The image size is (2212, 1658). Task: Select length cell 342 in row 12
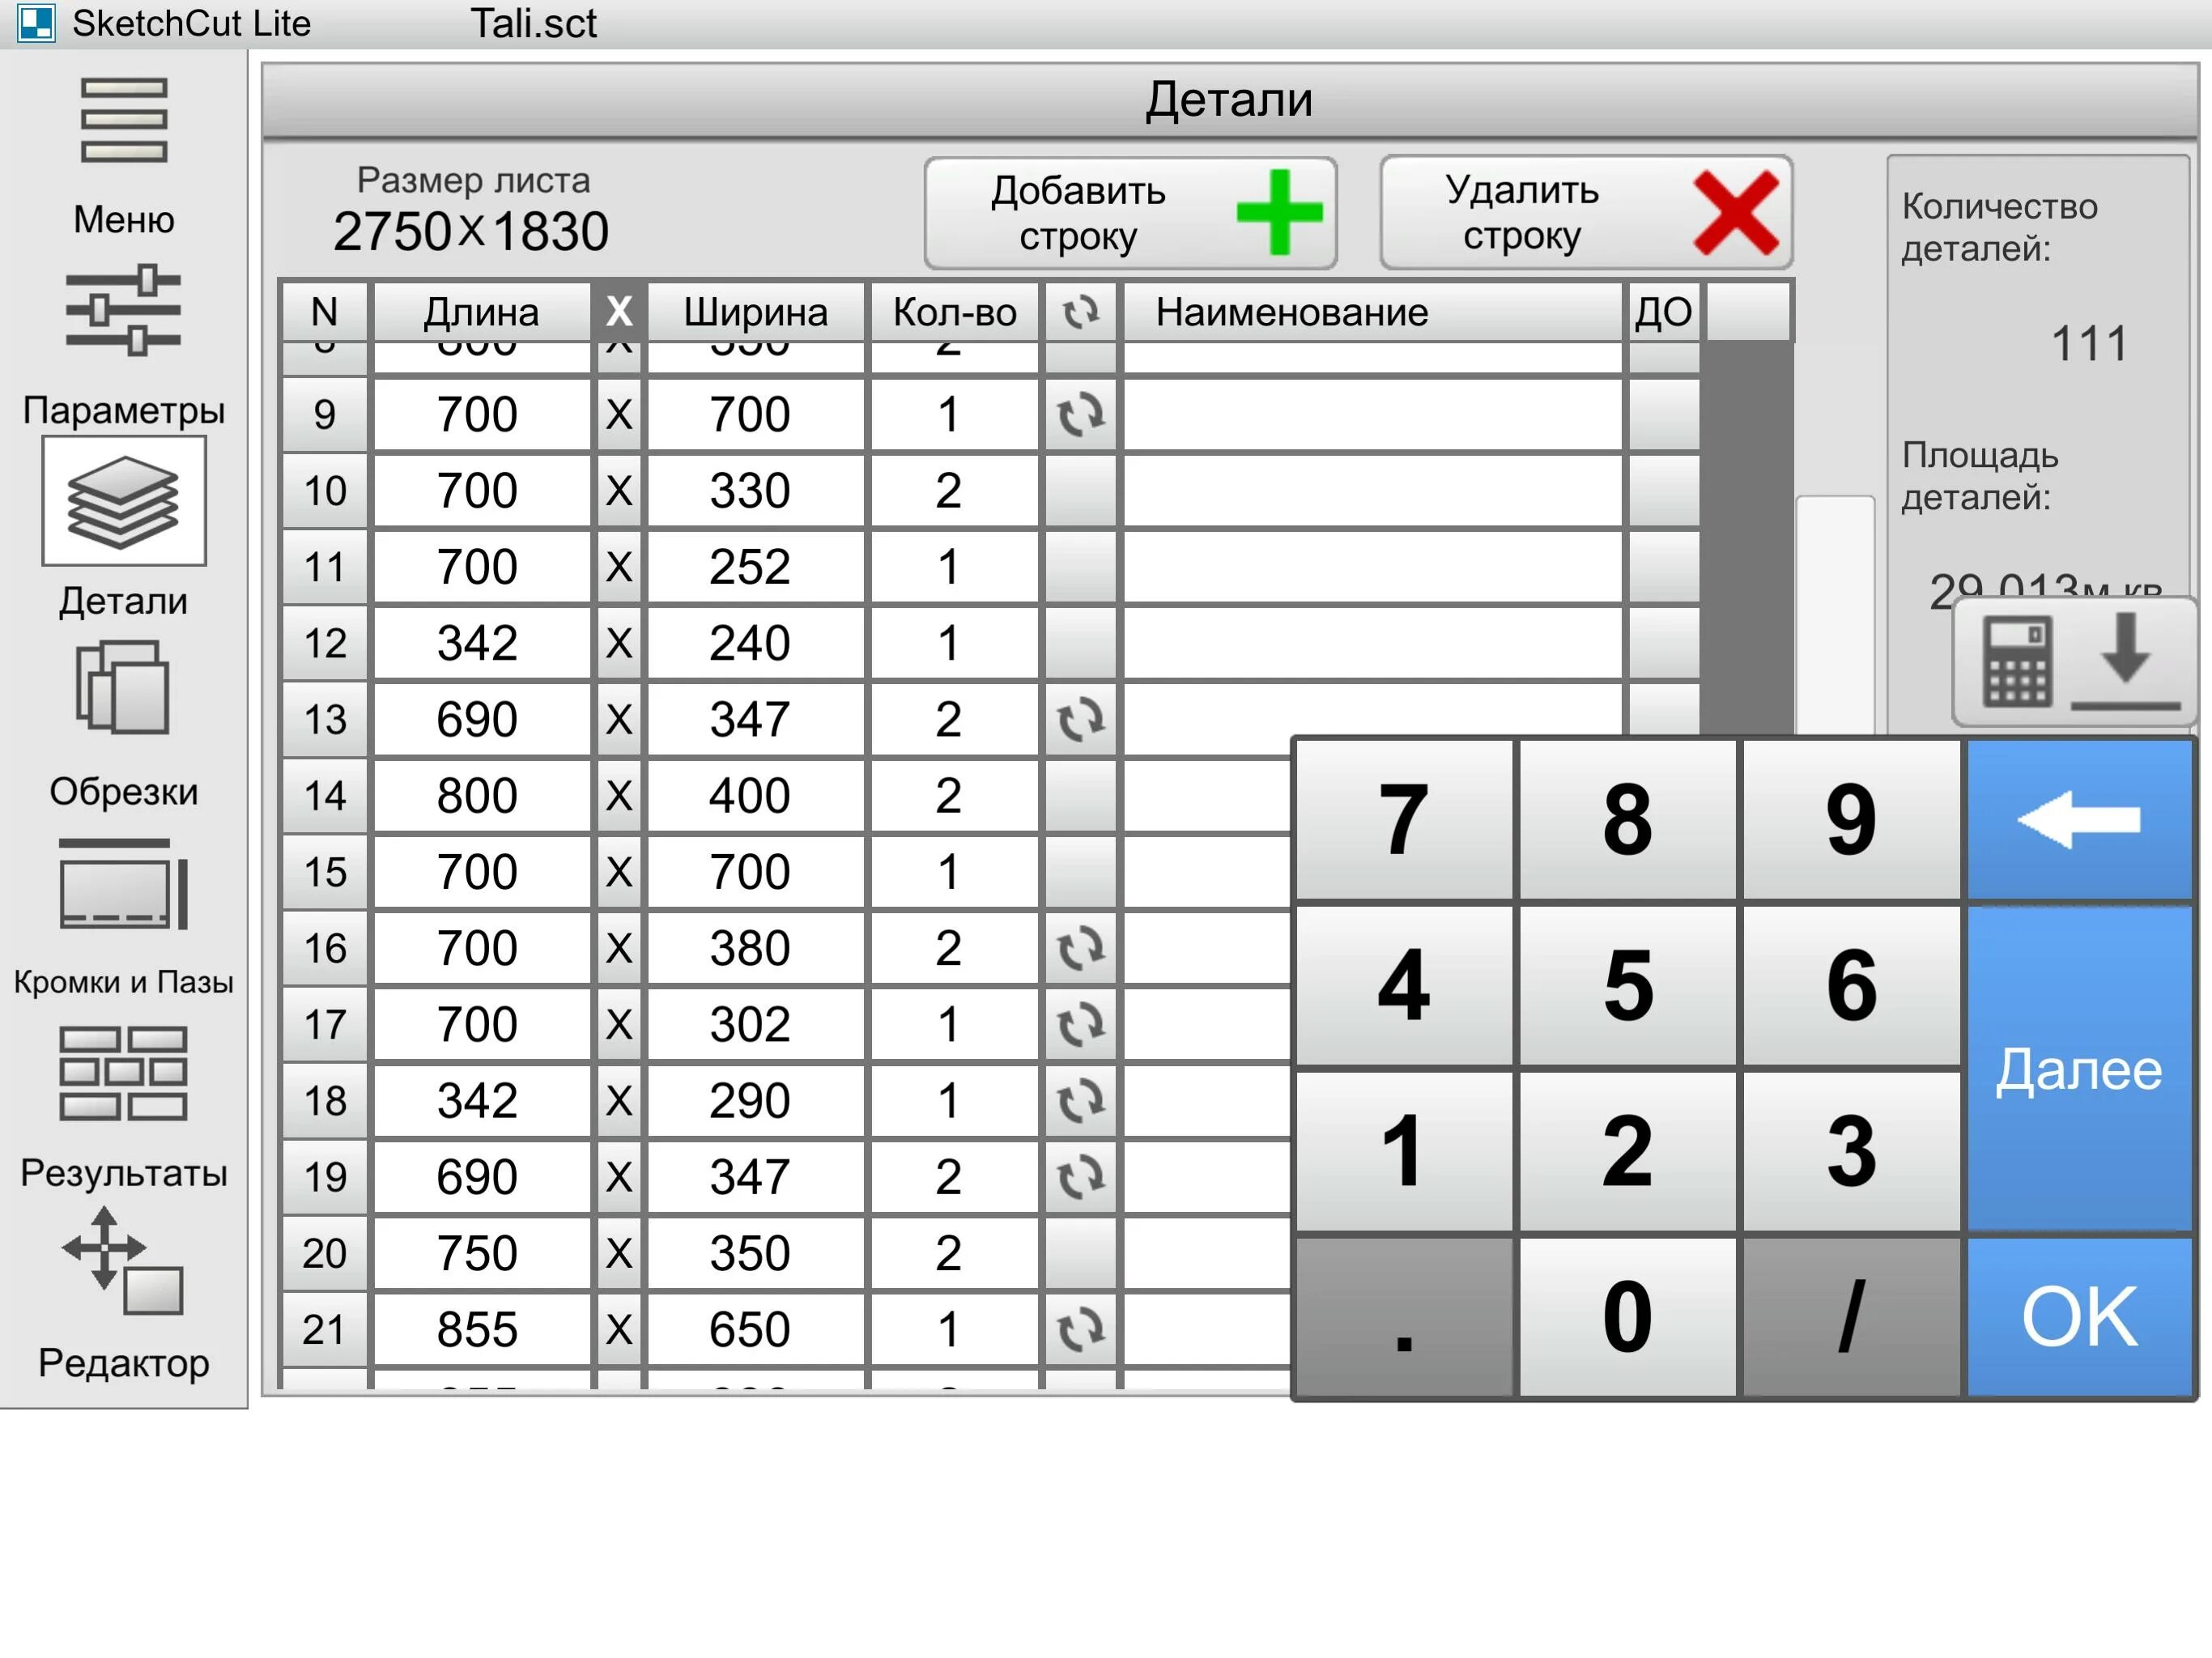478,643
